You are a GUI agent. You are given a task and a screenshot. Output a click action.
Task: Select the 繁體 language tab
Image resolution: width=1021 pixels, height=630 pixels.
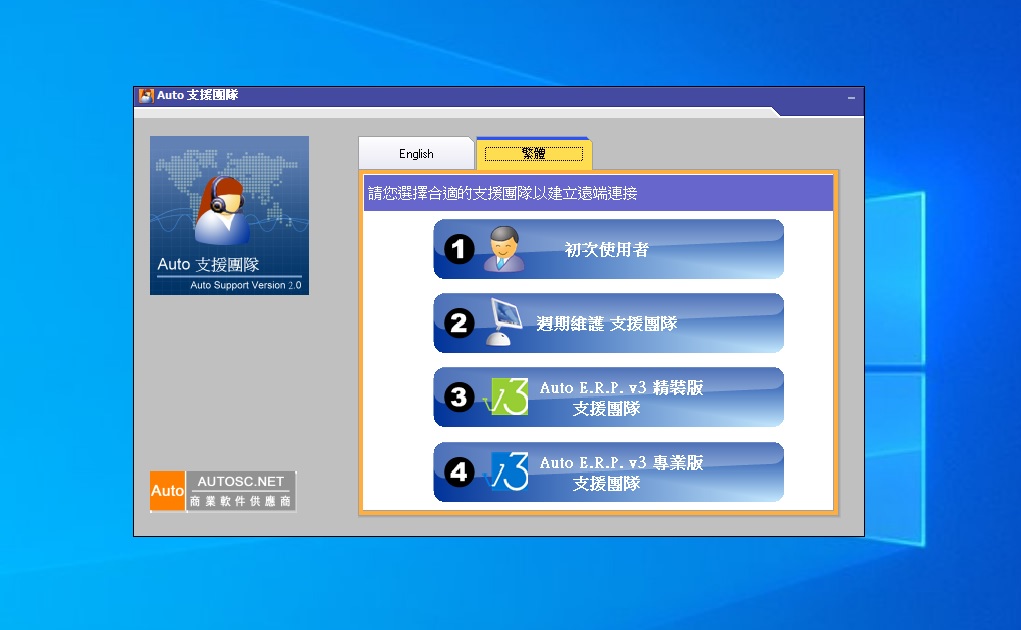tap(533, 154)
